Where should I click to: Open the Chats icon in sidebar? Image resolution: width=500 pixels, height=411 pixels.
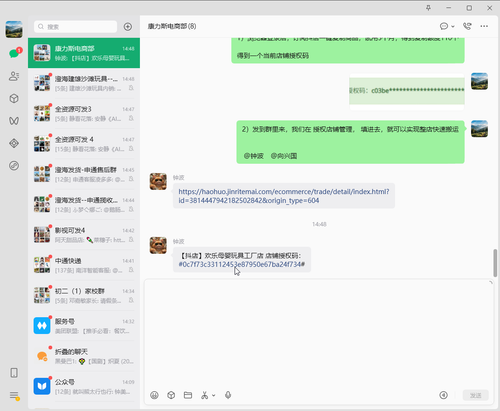(14, 53)
